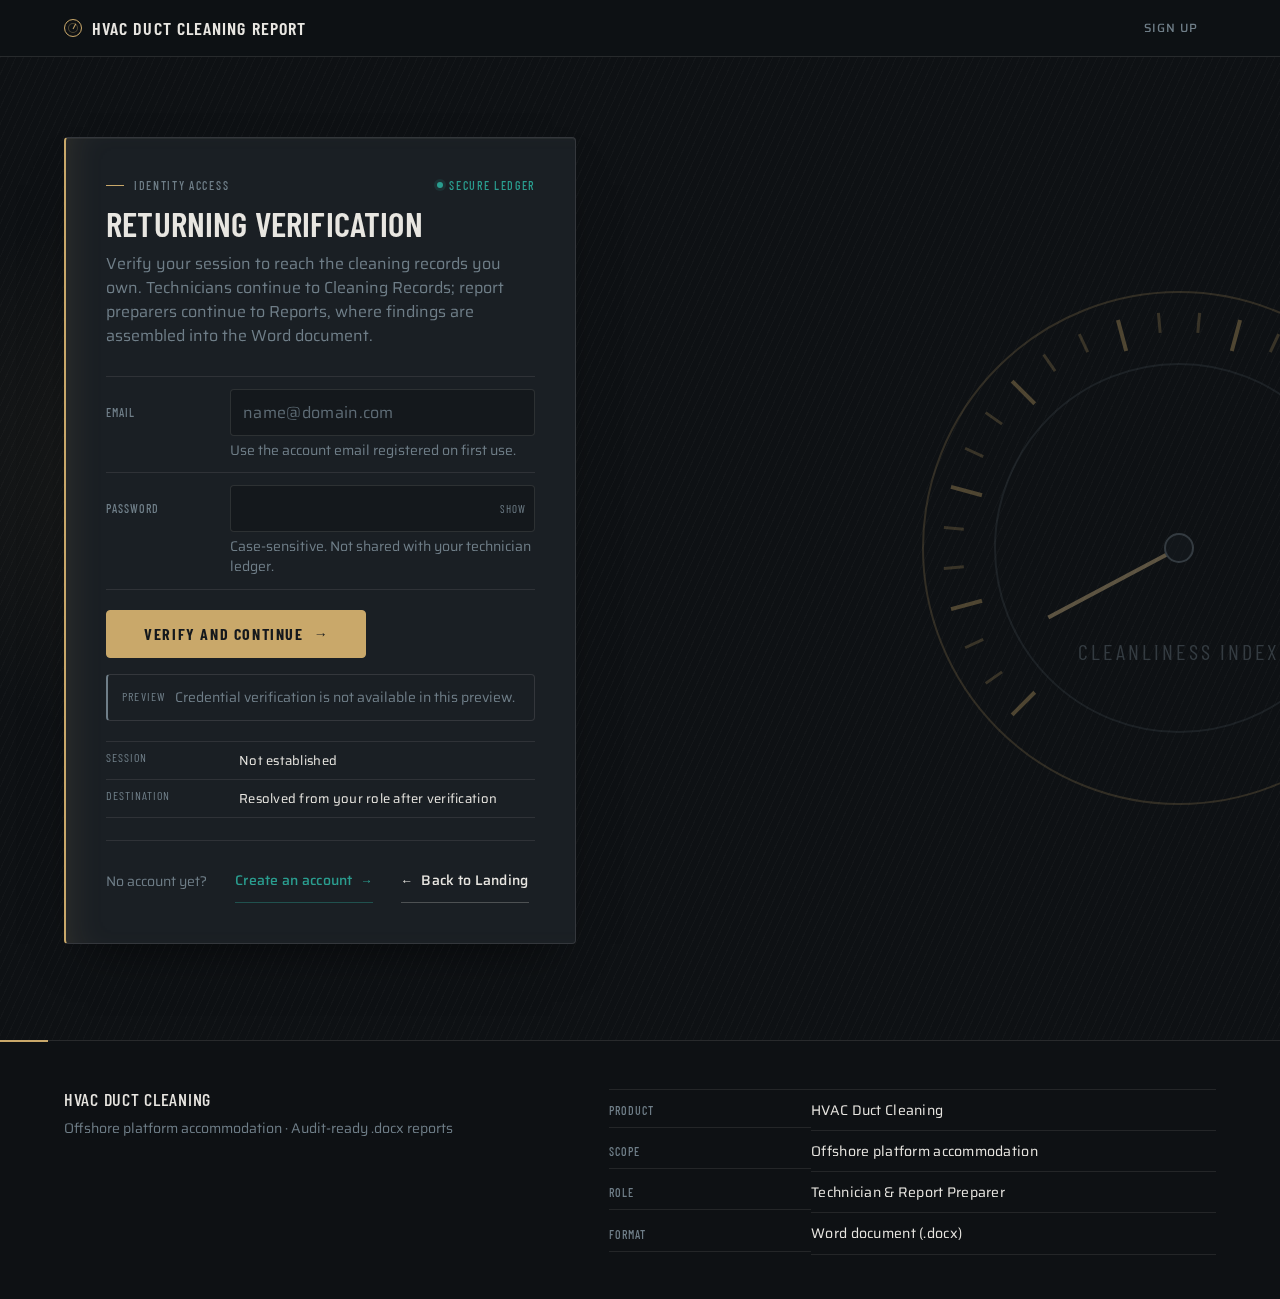Return via Back to Landing link
Viewport: 1280px width, 1299px height.
click(465, 881)
